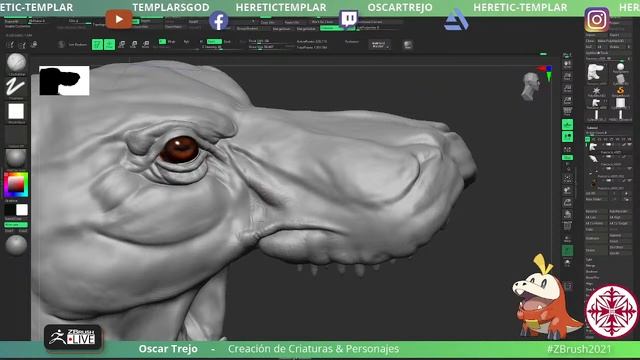
Task: Activate Draw mode next to Edit
Action: [x=109, y=44]
